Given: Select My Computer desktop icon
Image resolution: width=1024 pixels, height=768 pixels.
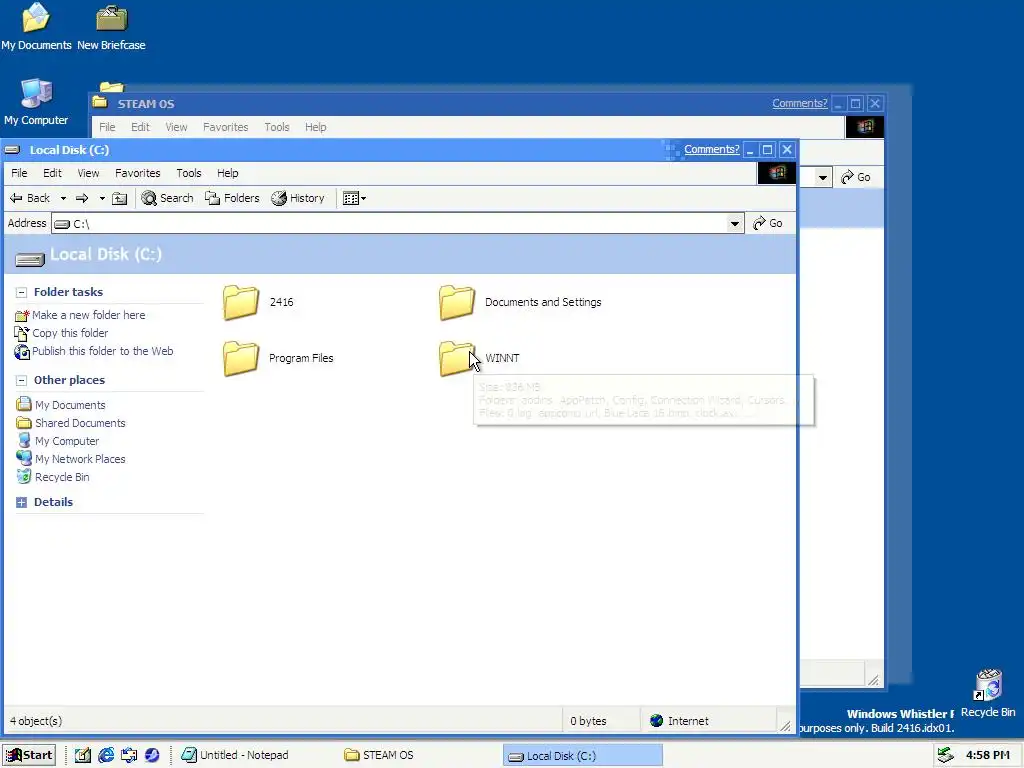Looking at the screenshot, I should click(36, 103).
